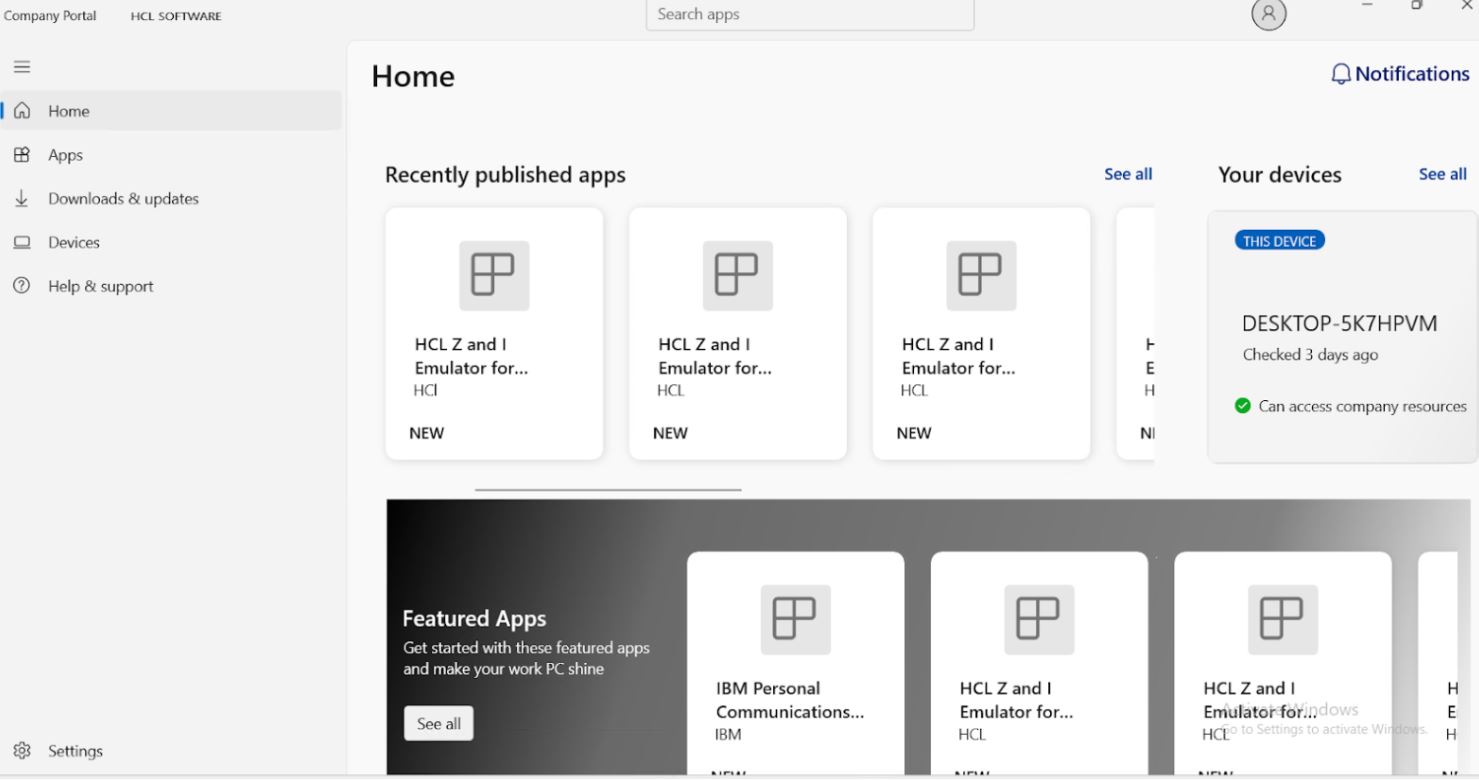Click the Apps grid icon
Image resolution: width=1479 pixels, height=780 pixels.
tap(21, 155)
